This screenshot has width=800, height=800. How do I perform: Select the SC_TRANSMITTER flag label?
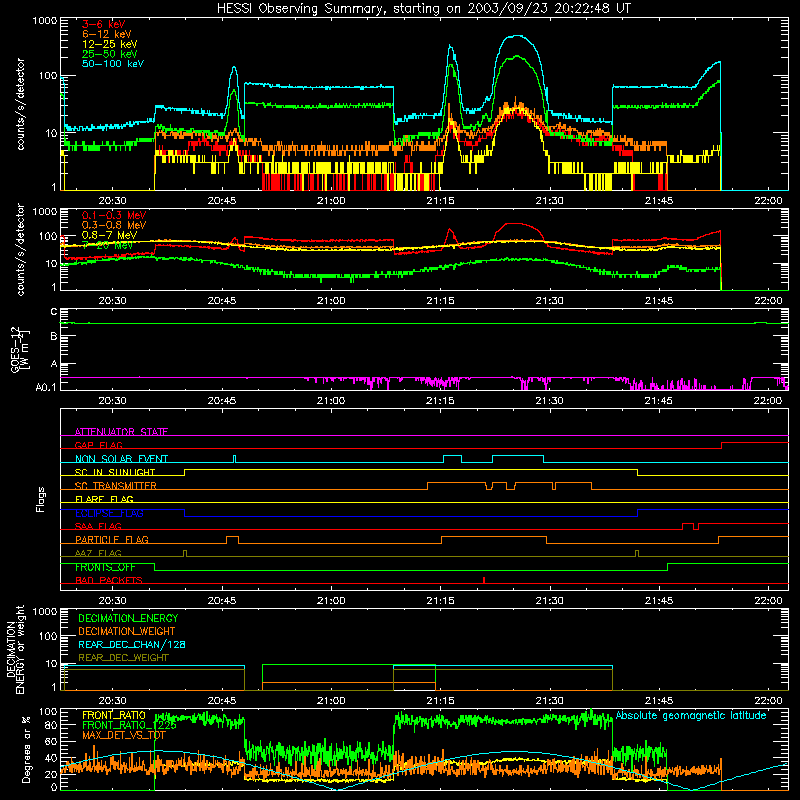tap(116, 486)
